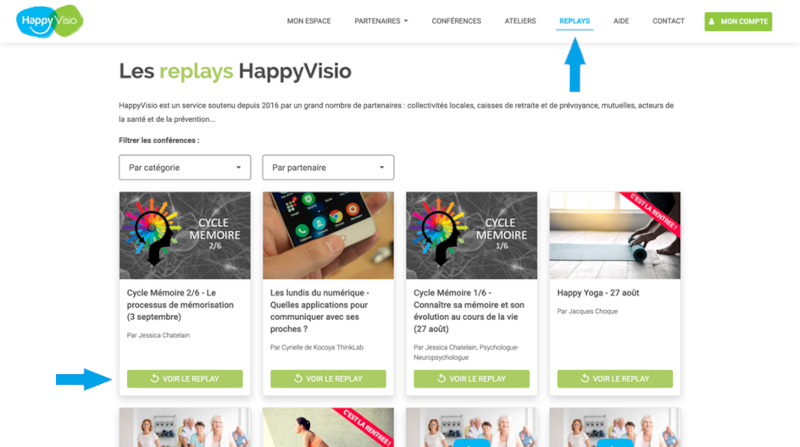Viewport: 800px width, 447px height.
Task: Click replay icon on Les lundis du numérique card
Action: pyautogui.click(x=298, y=379)
